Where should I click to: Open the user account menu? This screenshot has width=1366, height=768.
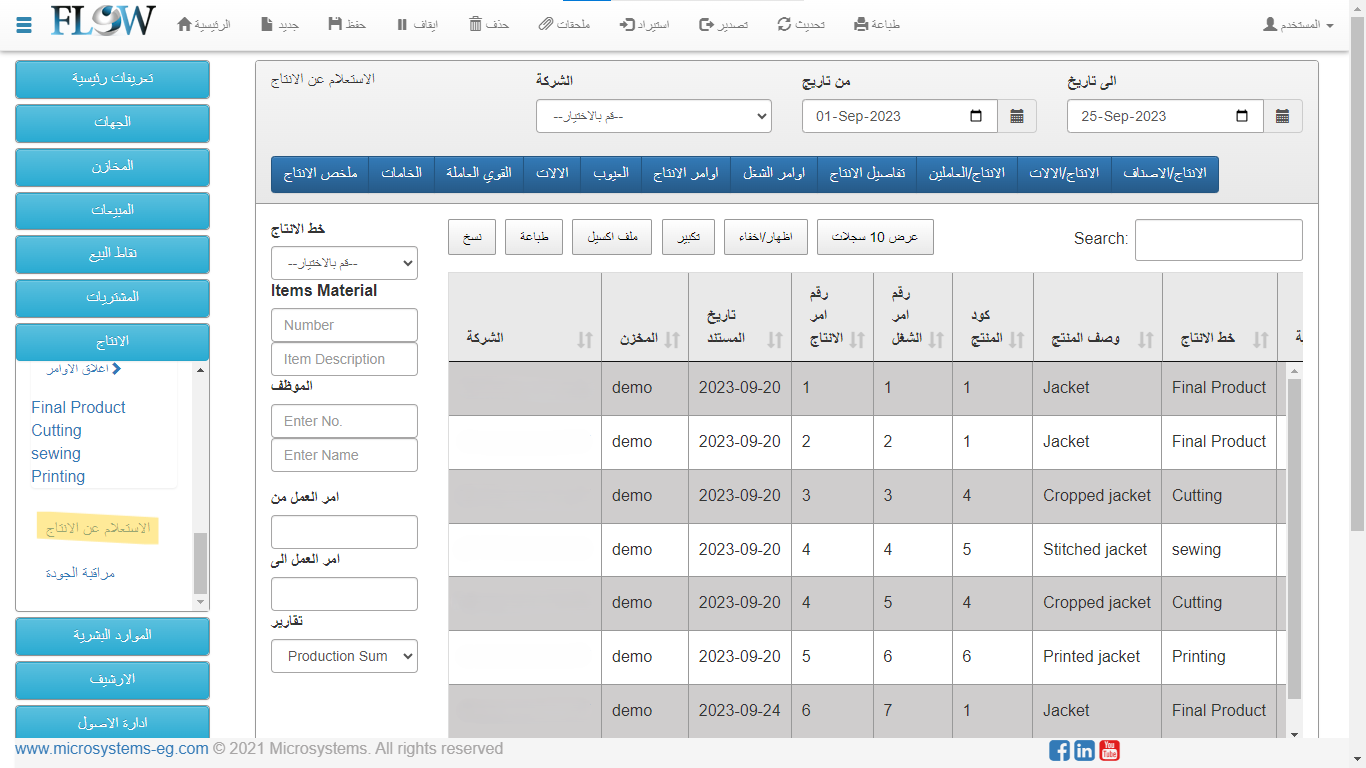coord(1298,24)
